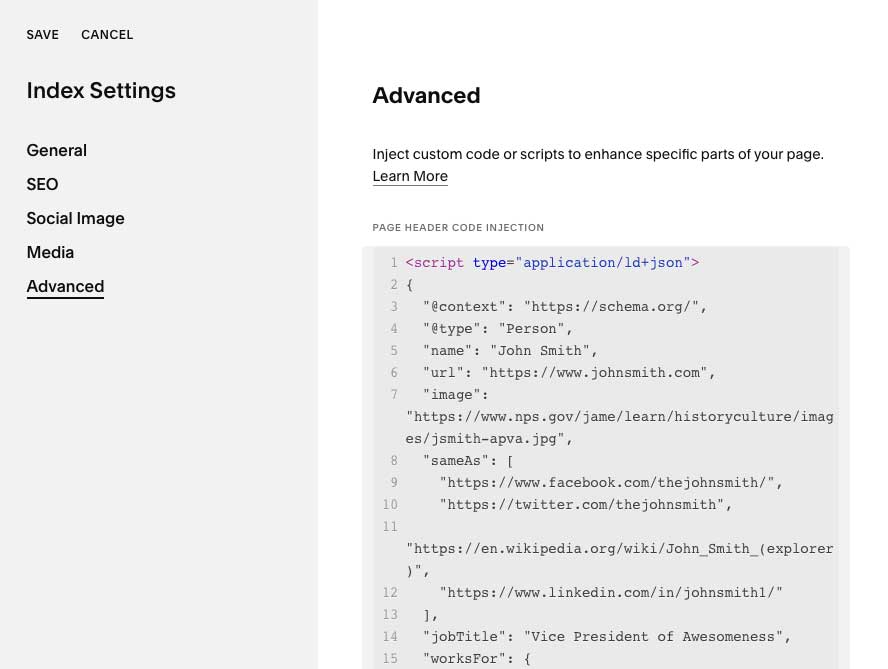Click the Facebook profile URL on line 9
888x669 pixels.
(x=610, y=483)
